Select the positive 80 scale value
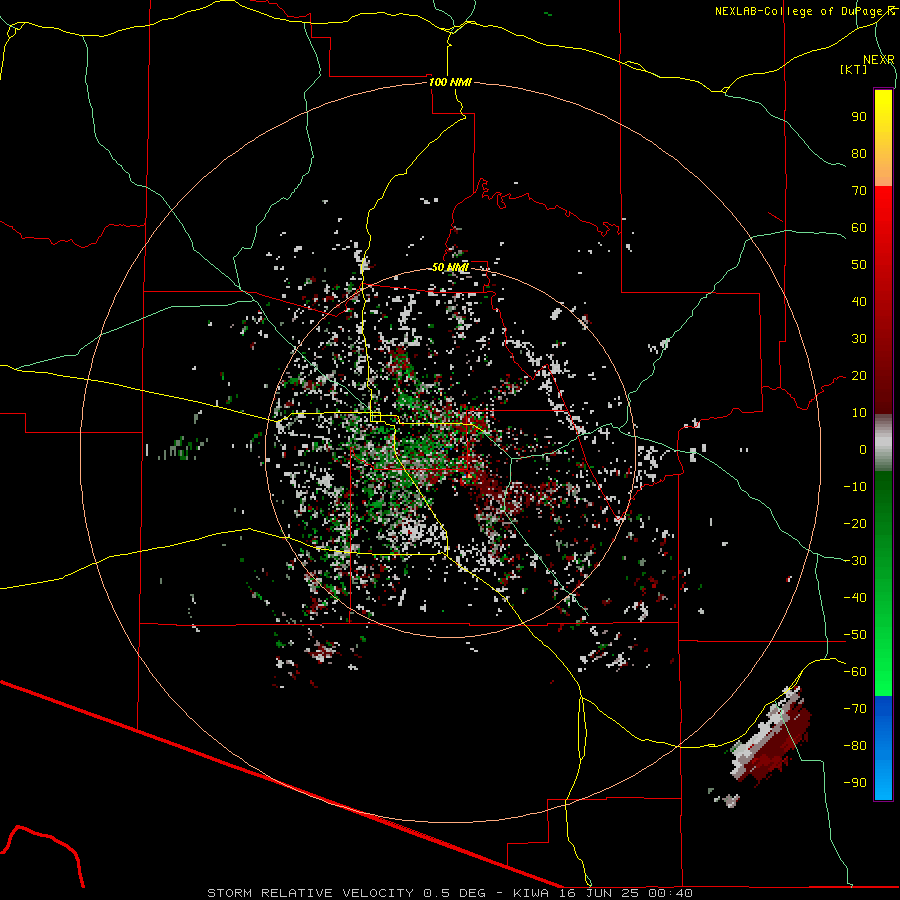 (x=859, y=153)
